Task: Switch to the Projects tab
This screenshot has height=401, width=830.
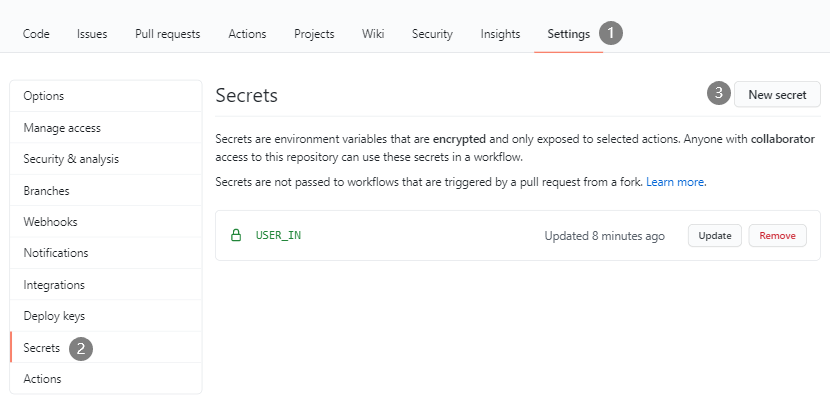Action: coord(314,34)
